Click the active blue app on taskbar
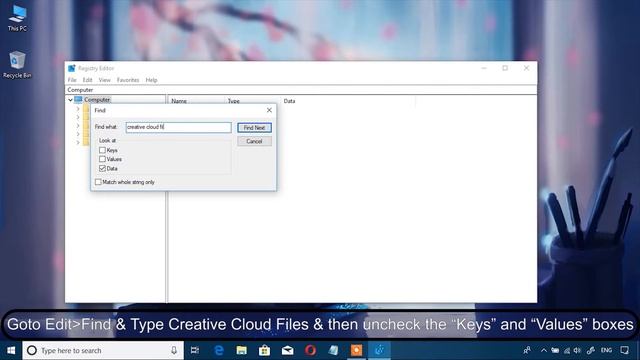 [379, 350]
